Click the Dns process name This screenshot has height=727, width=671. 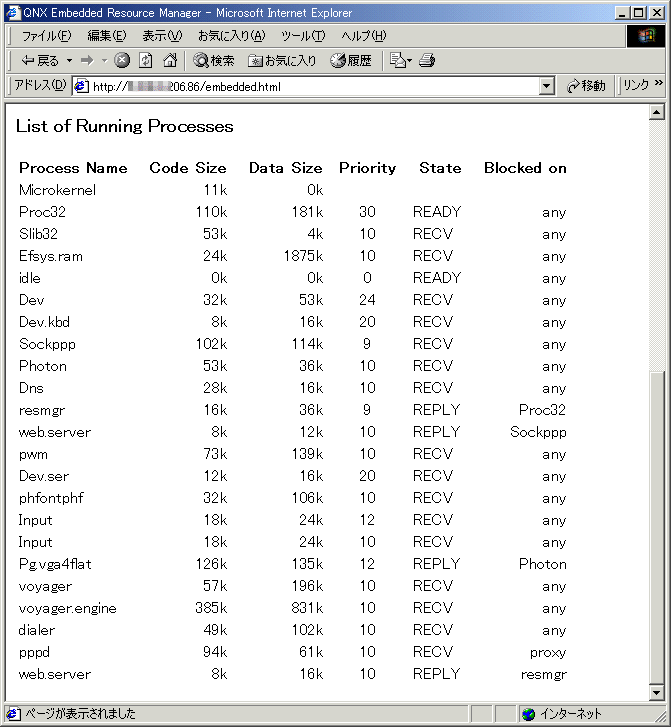click(31, 388)
